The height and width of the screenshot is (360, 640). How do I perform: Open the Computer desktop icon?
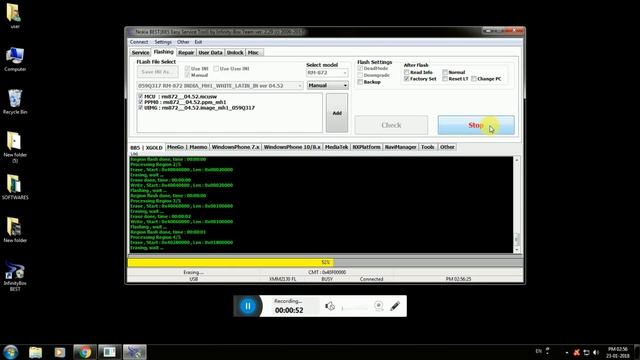pos(15,59)
